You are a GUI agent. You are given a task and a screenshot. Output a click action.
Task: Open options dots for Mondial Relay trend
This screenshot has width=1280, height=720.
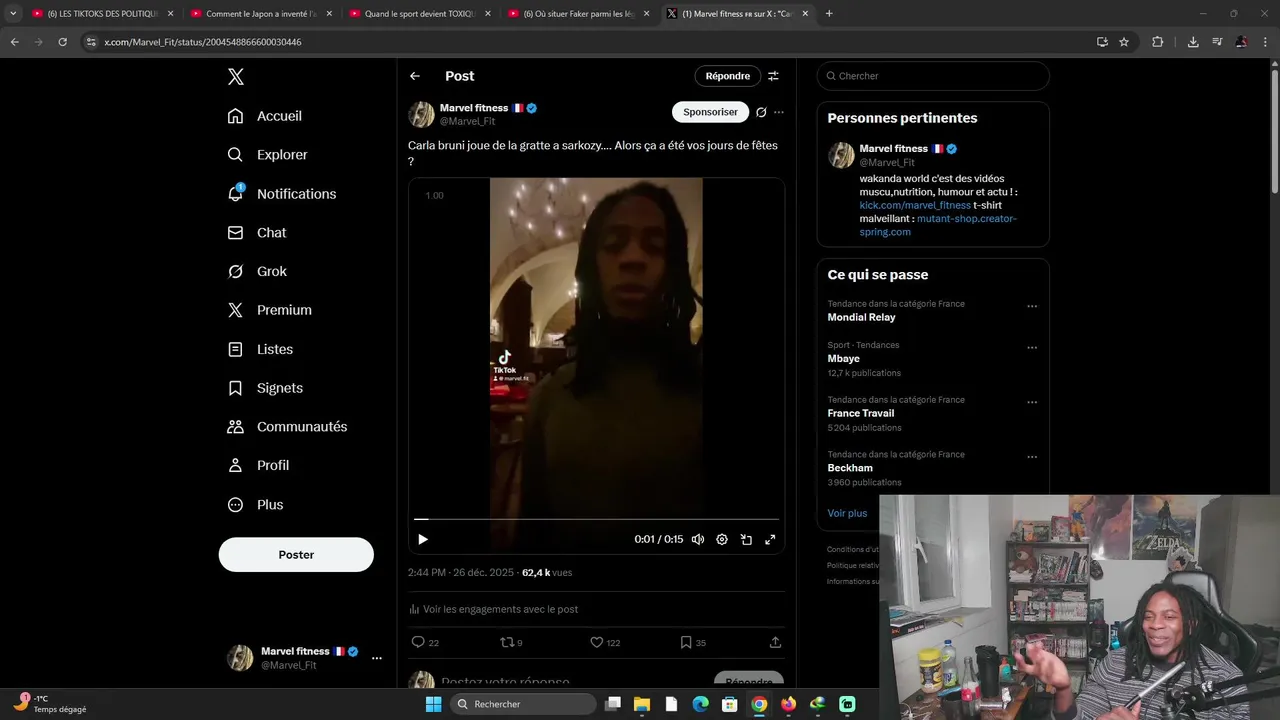tap(1032, 306)
